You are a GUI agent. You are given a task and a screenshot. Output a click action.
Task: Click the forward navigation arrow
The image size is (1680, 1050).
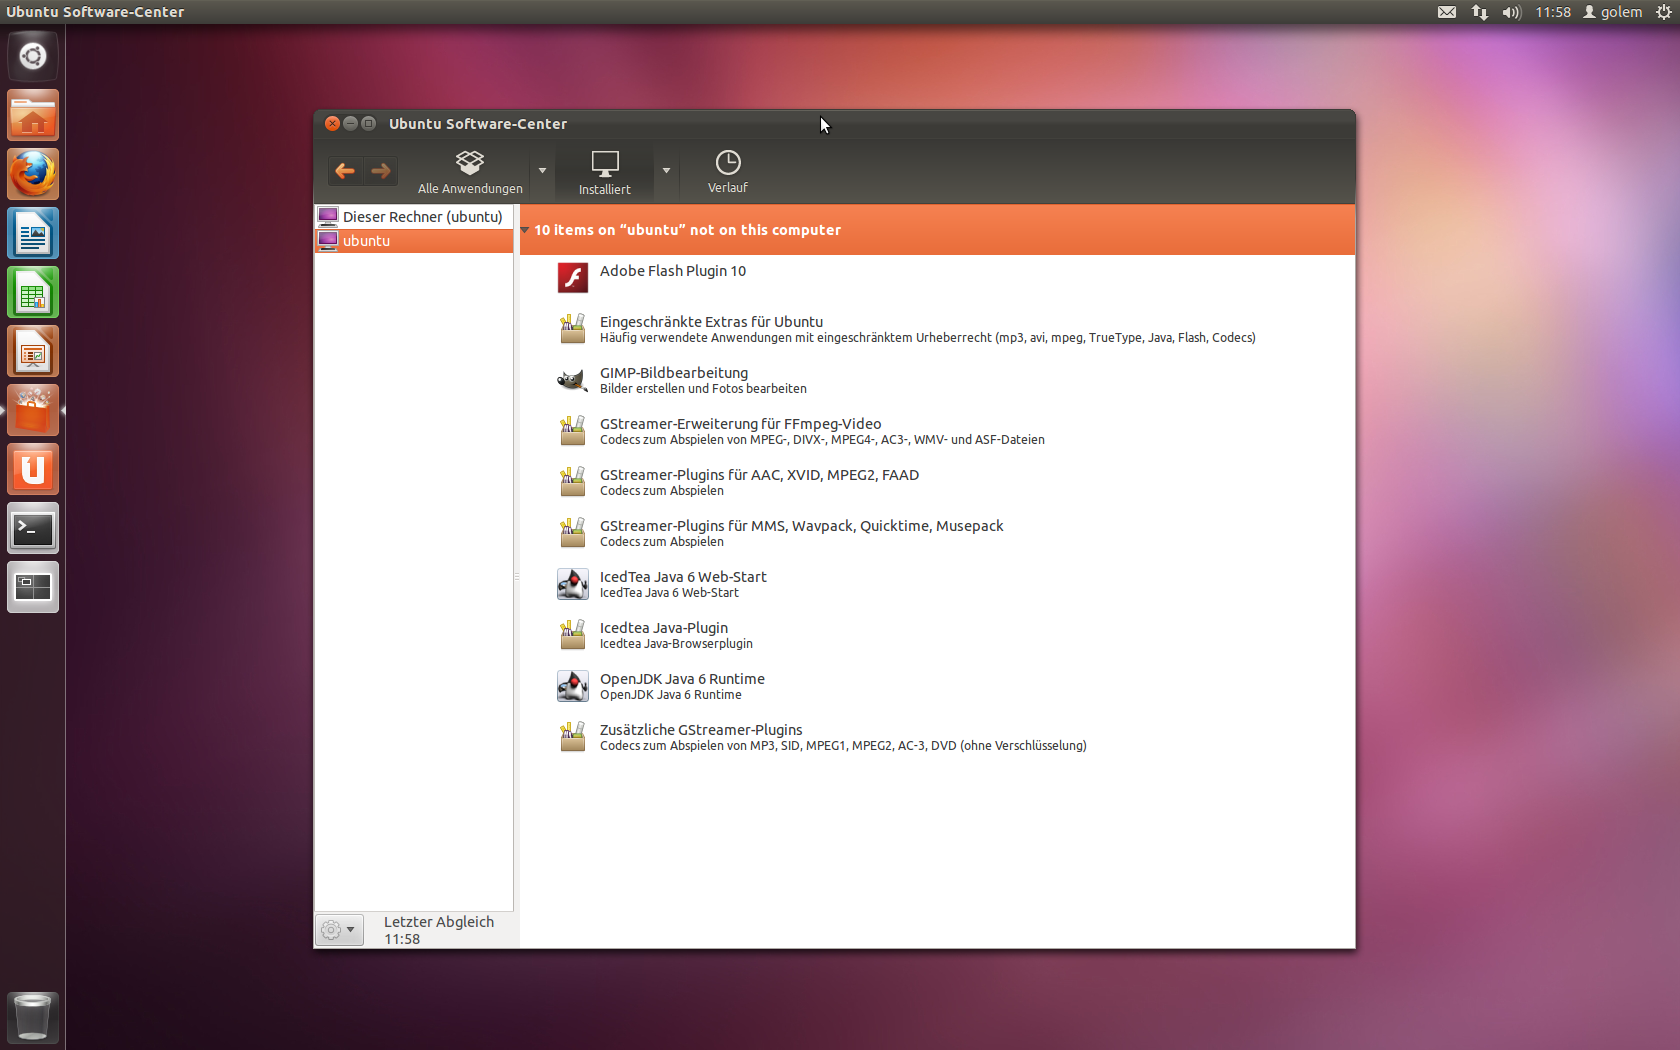point(381,171)
